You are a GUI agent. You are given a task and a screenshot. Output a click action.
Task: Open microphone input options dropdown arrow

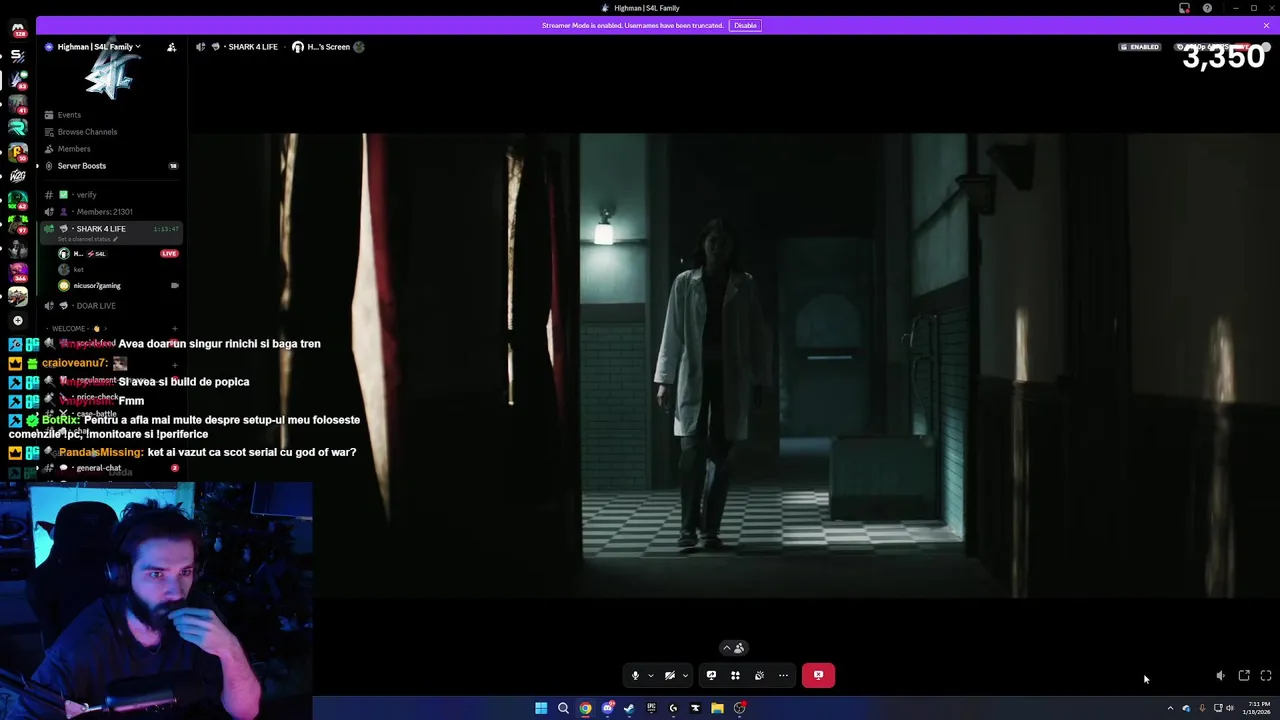click(x=650, y=675)
